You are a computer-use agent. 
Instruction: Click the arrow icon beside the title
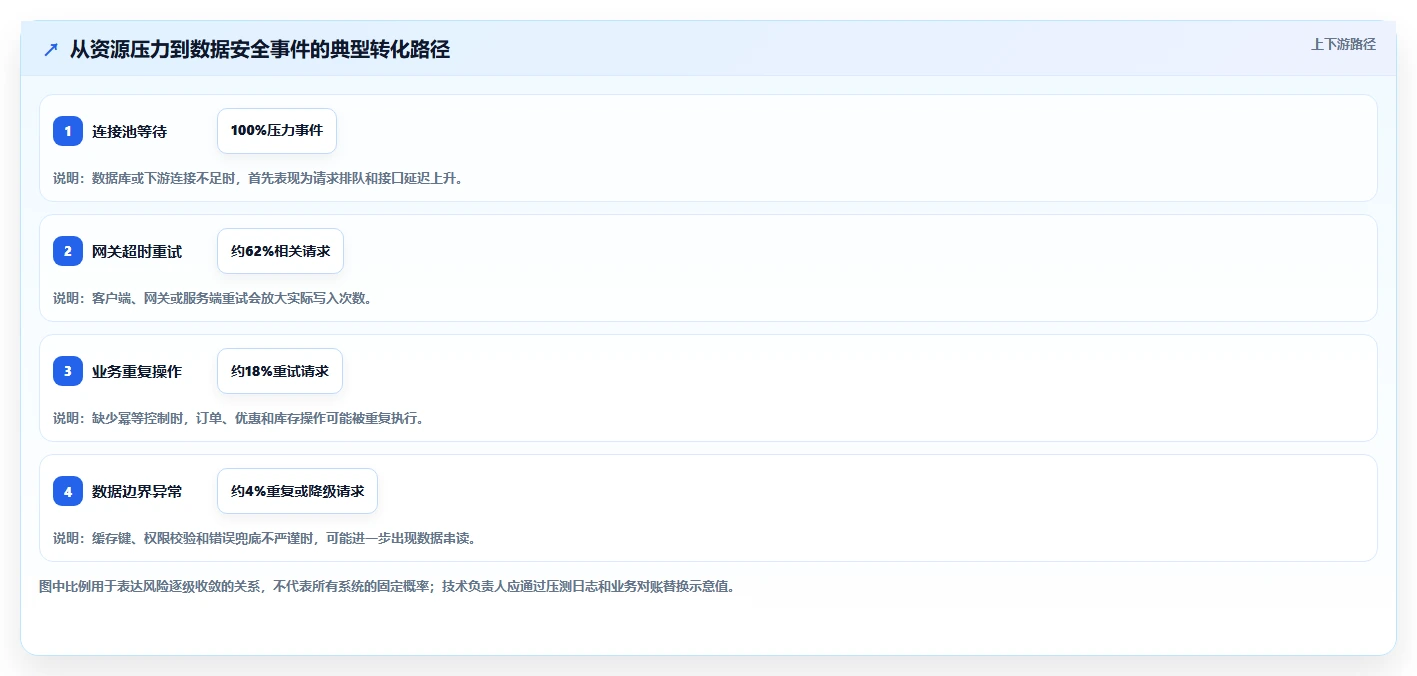pyautogui.click(x=51, y=49)
